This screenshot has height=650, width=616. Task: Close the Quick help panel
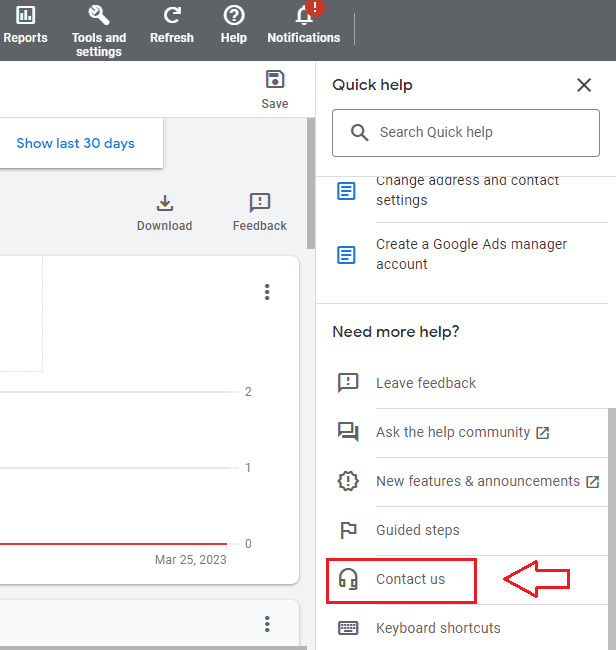pyautogui.click(x=584, y=85)
